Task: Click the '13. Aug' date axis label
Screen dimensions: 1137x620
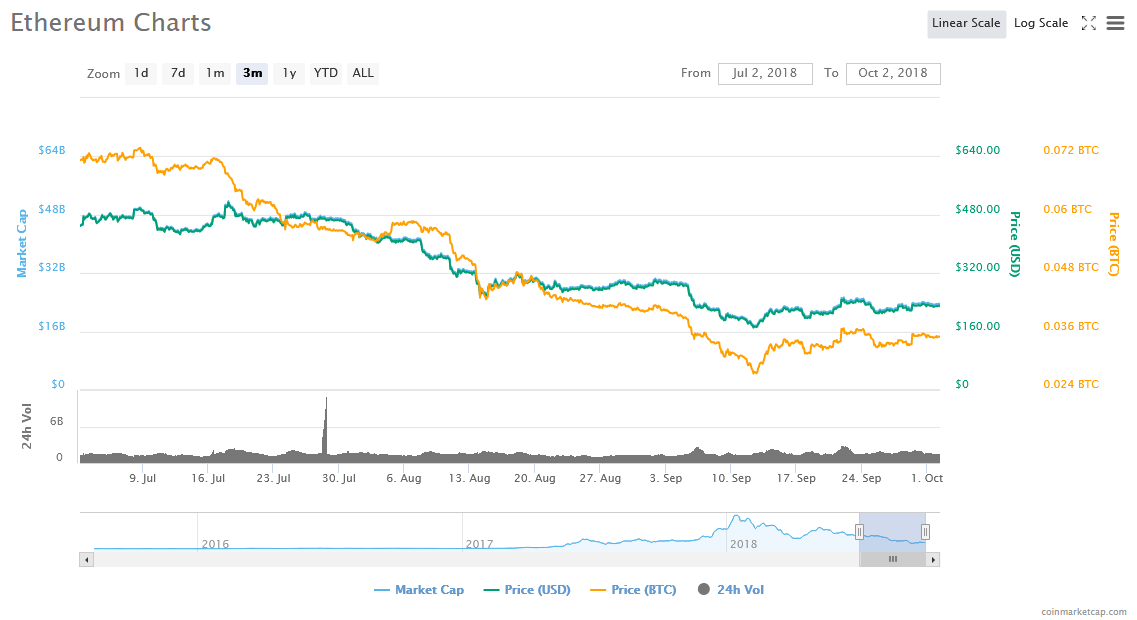Action: [x=469, y=478]
